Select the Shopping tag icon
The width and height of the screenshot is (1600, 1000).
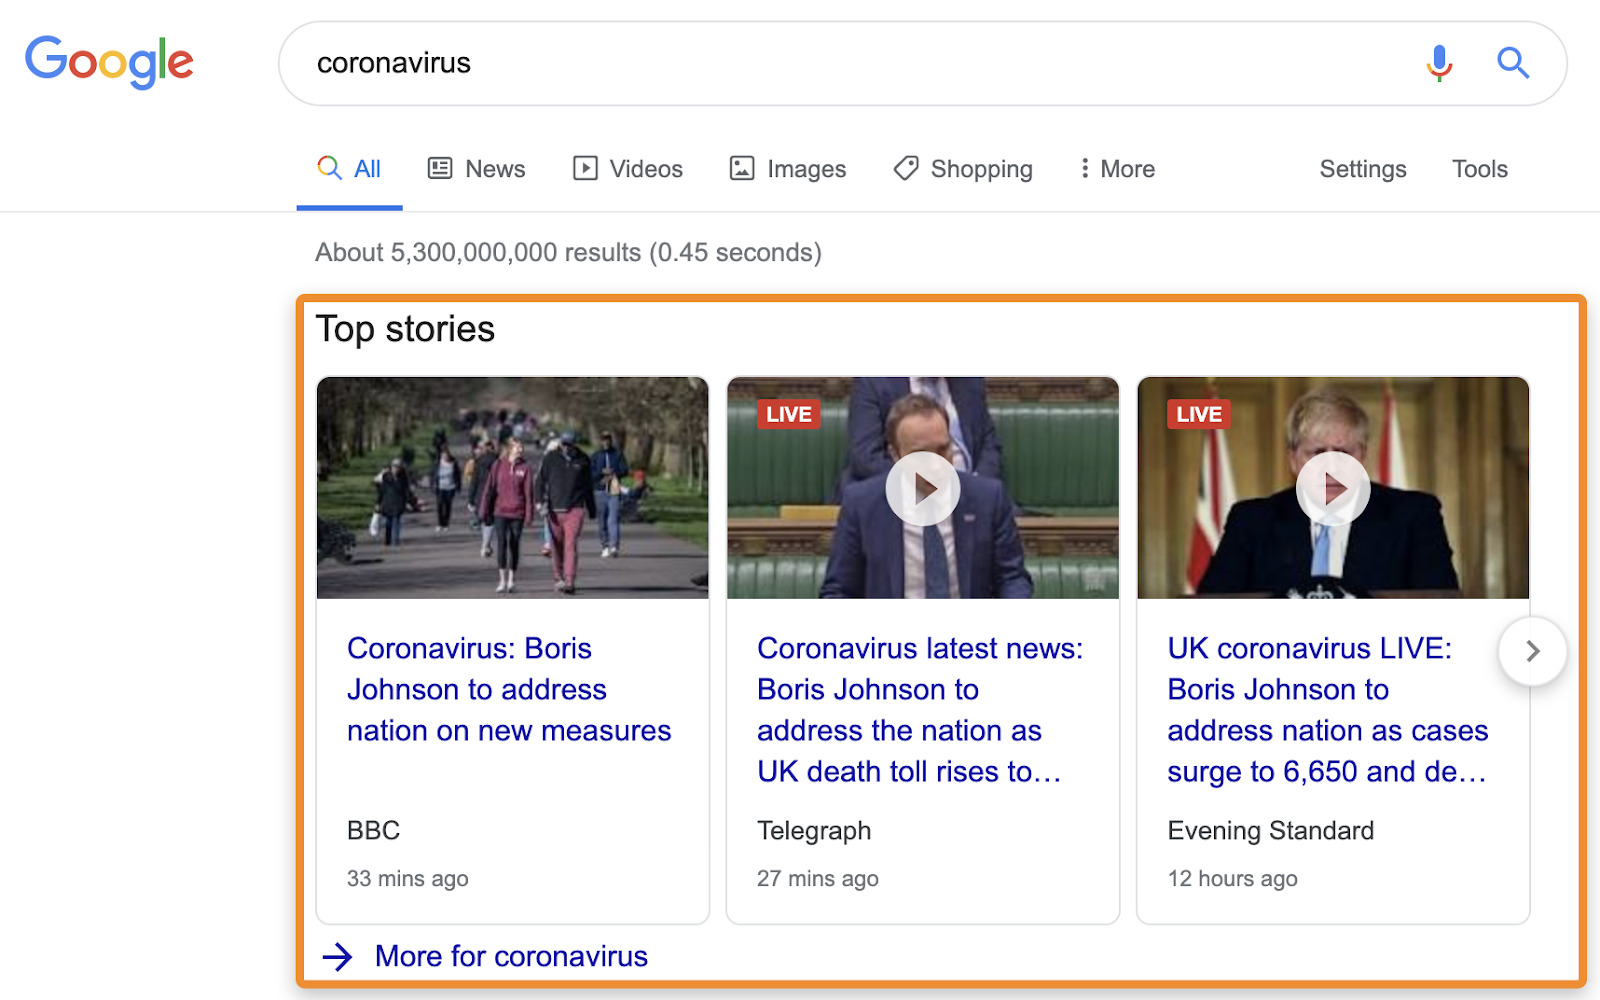(905, 169)
